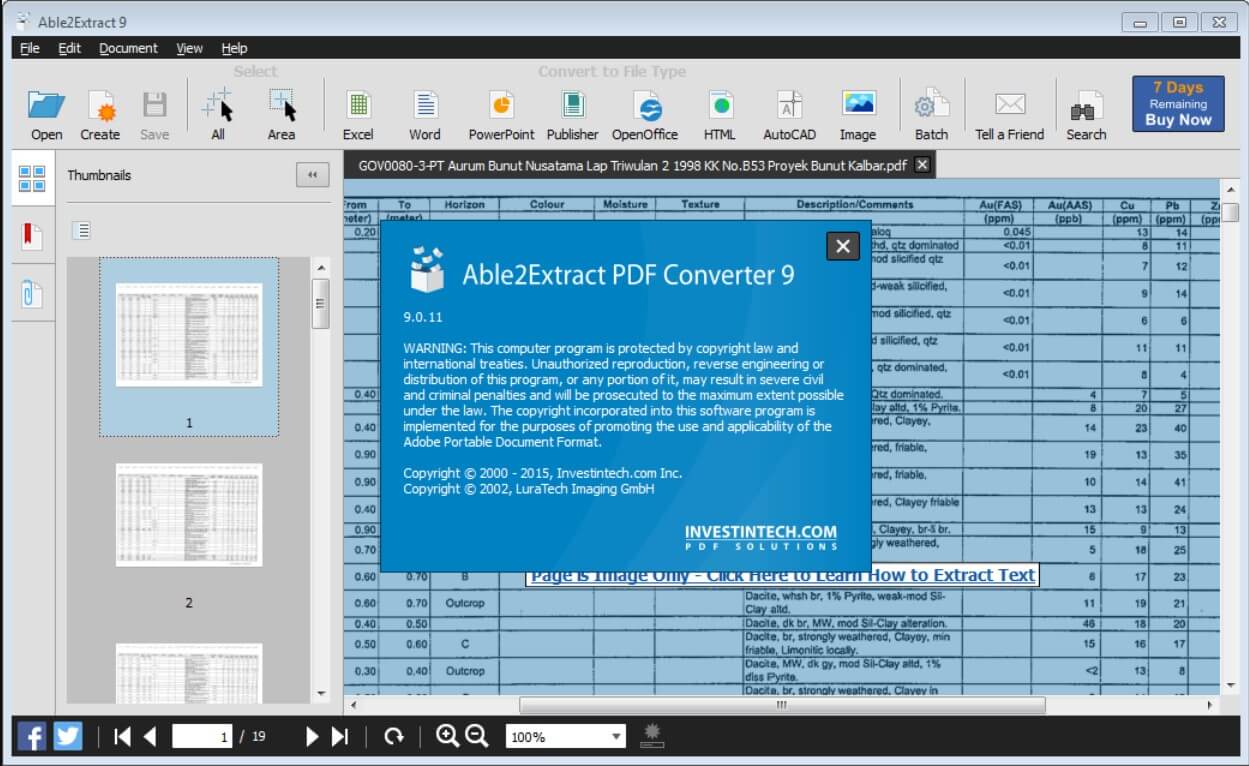This screenshot has width=1249, height=766.
Task: Select the Word conversion icon
Action: [424, 110]
